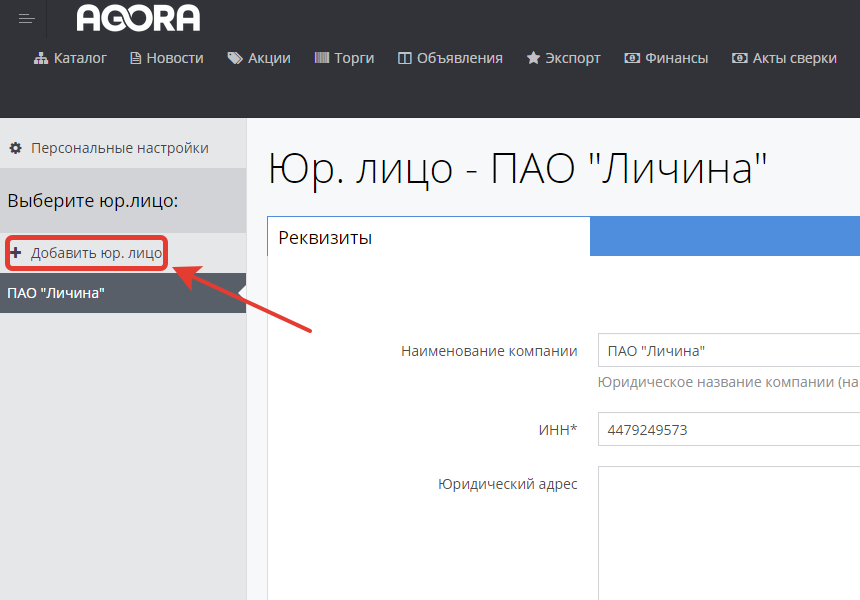Image resolution: width=860 pixels, height=600 pixels.
Task: Switch to the Реквизиты tab
Action: tap(325, 238)
